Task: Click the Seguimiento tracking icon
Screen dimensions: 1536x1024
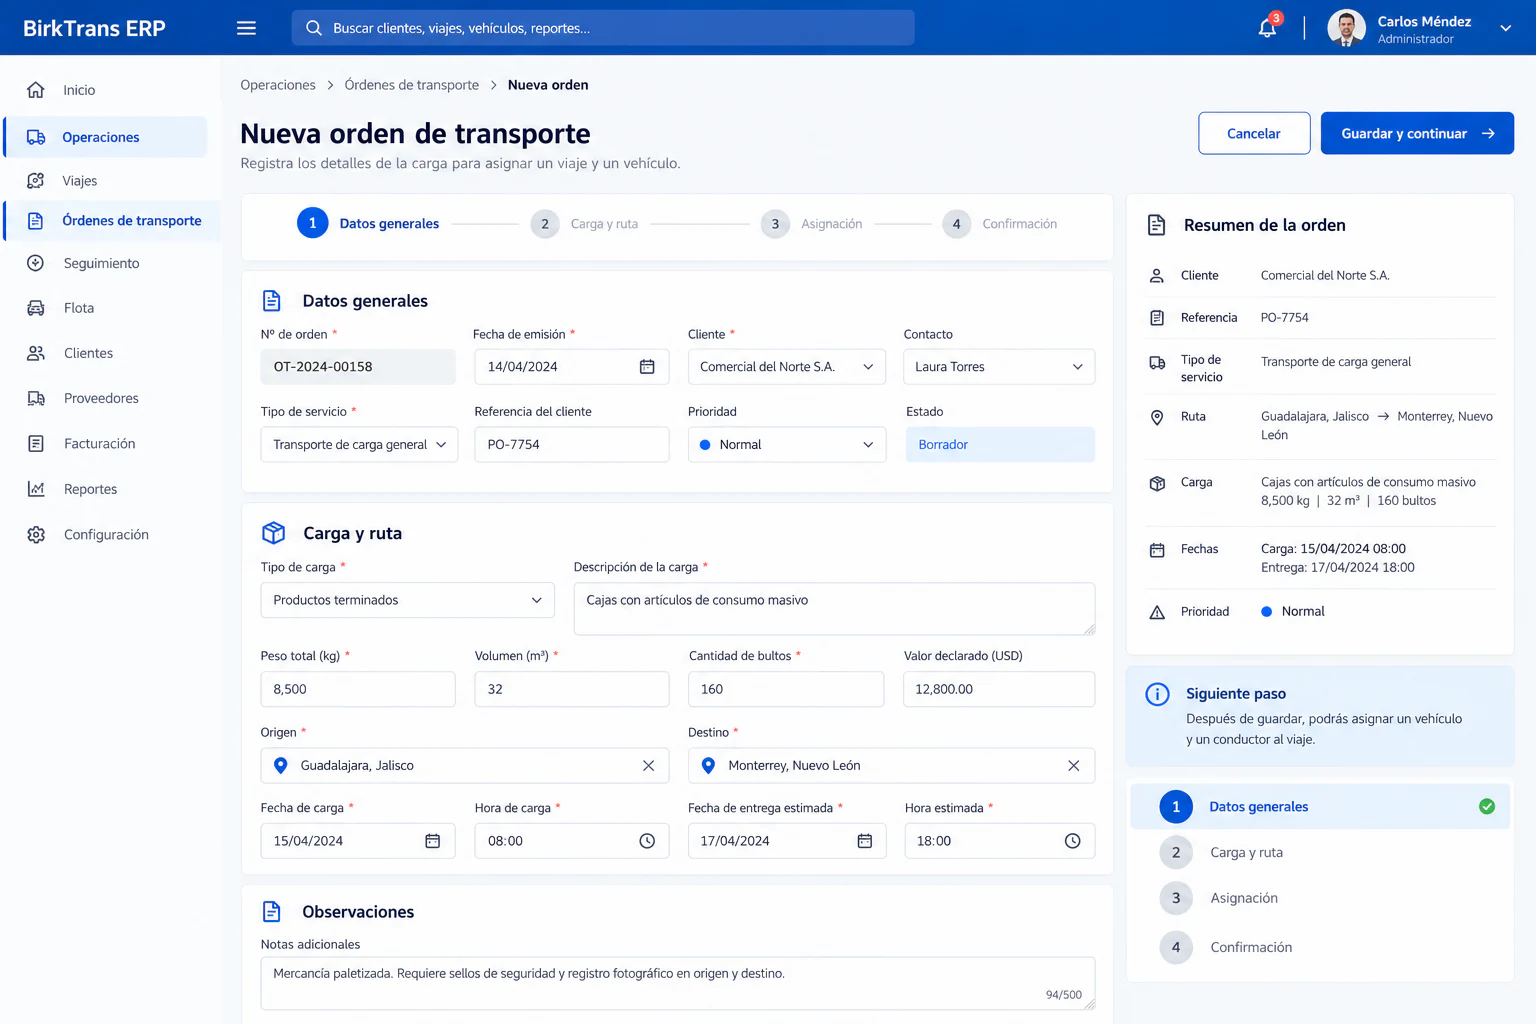Action: tap(36, 263)
